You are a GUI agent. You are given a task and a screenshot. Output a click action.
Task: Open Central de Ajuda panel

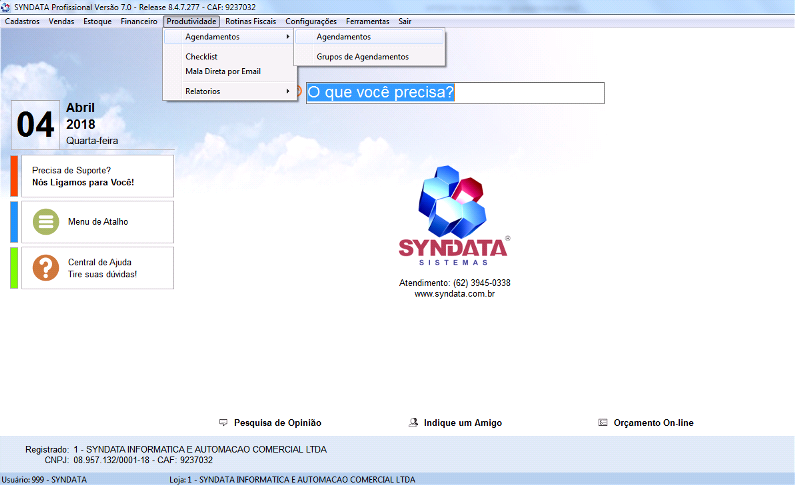(x=97, y=268)
